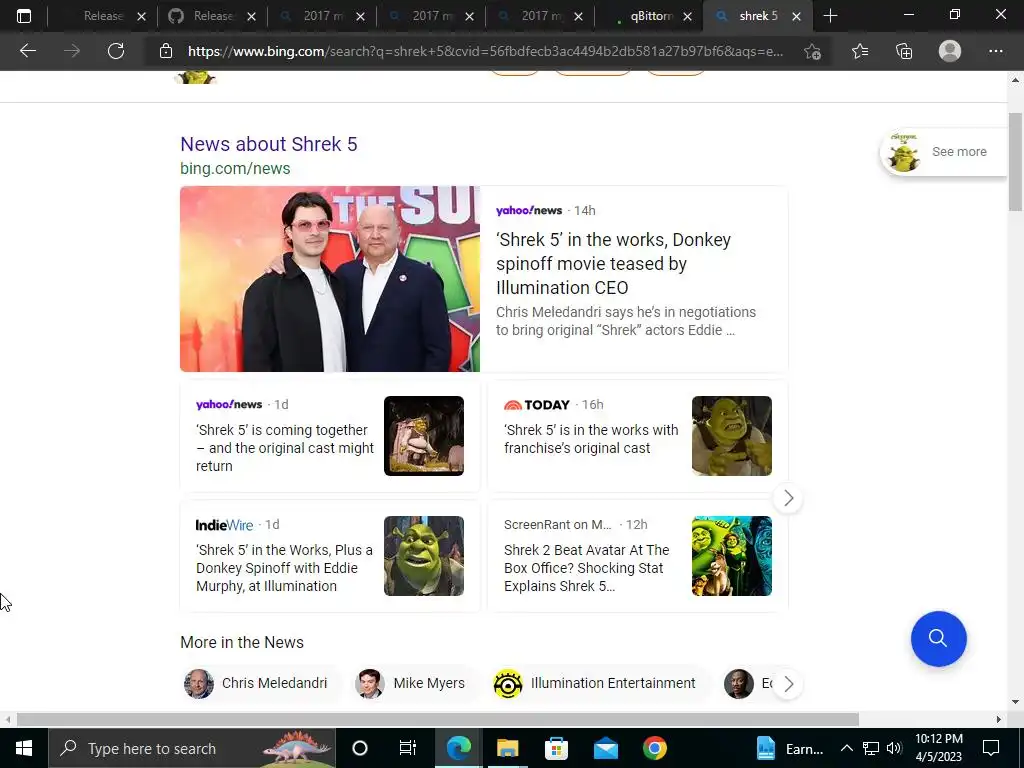
Task: View site info via the lock icon
Action: 166,51
